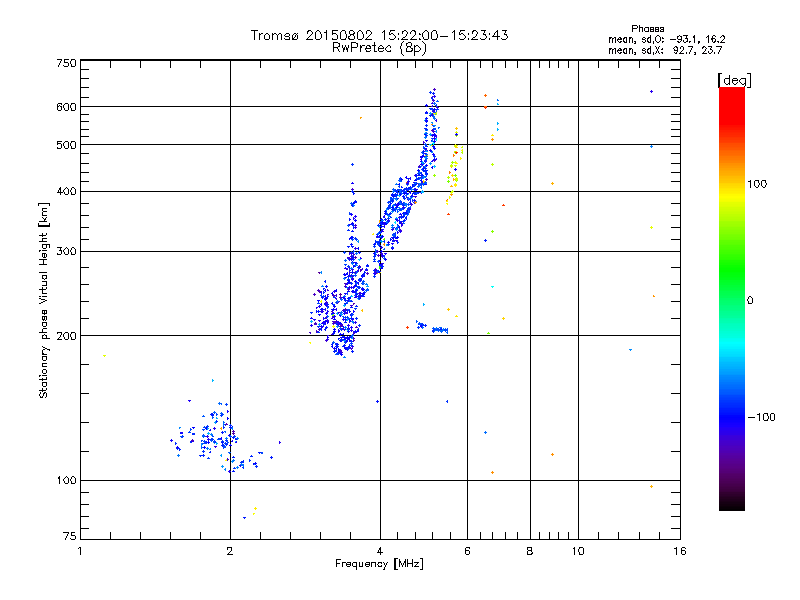Image resolution: width=800 pixels, height=600 pixels.
Task: Click 'mean, sd,O: -93.1, 16.2' text
Action: click(x=666, y=39)
